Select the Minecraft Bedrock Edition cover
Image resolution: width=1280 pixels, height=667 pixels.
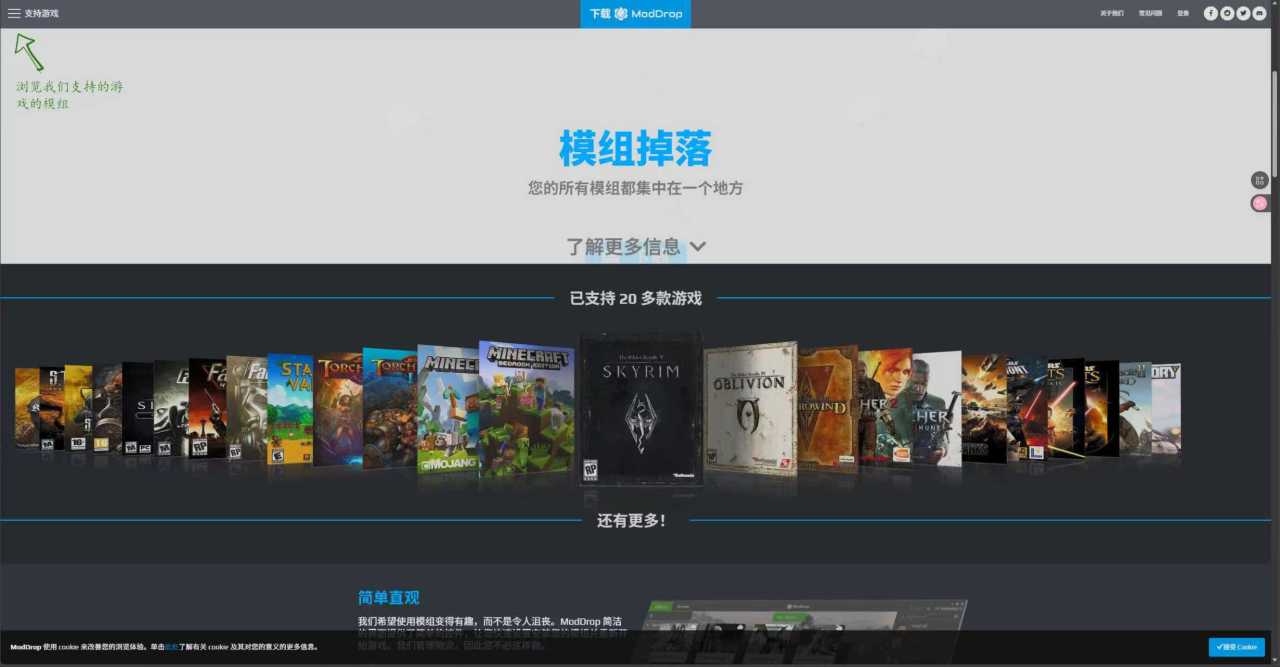pos(527,409)
